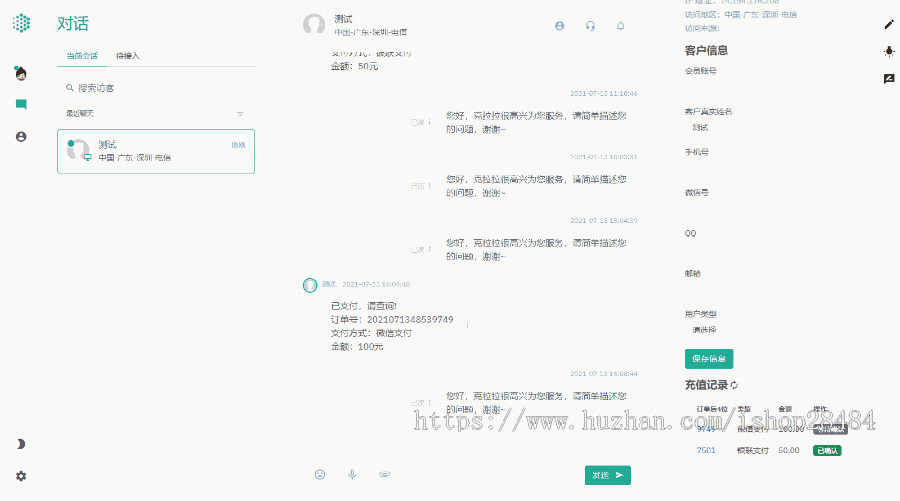Image resolution: width=900 pixels, height=501 pixels.
Task: Open options for 15:04:39 message
Action: (429, 250)
